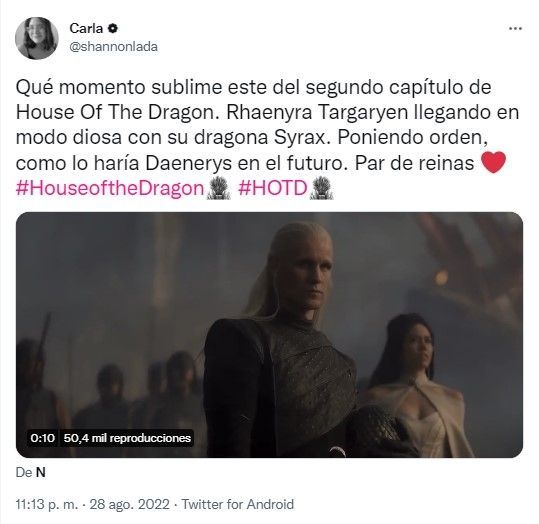Open the @shannonlada handle link
Screen dimensions: 539x524
(x=113, y=46)
